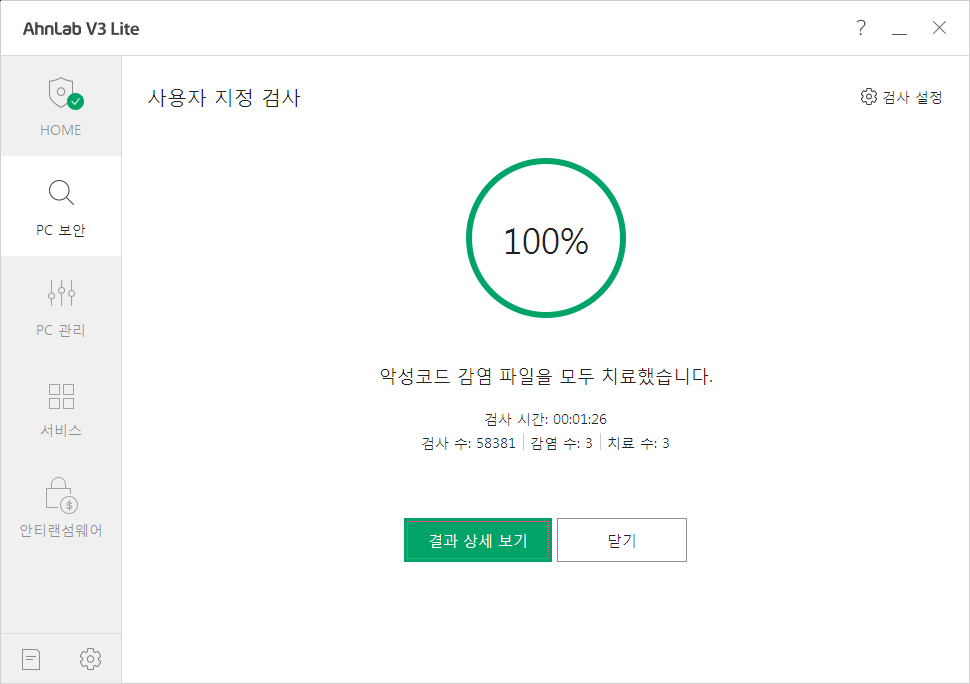Open settings gear at sidebar bottom

pos(90,659)
